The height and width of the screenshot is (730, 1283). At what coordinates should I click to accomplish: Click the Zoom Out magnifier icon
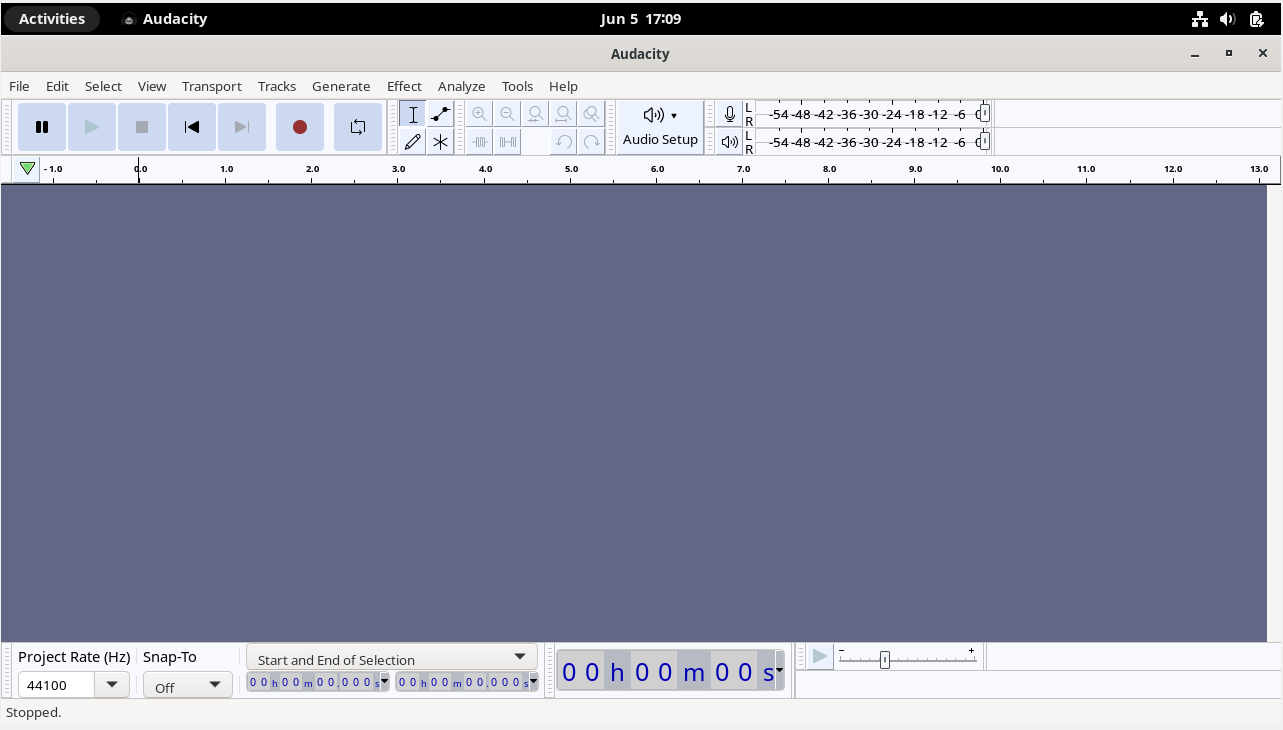tap(508, 114)
